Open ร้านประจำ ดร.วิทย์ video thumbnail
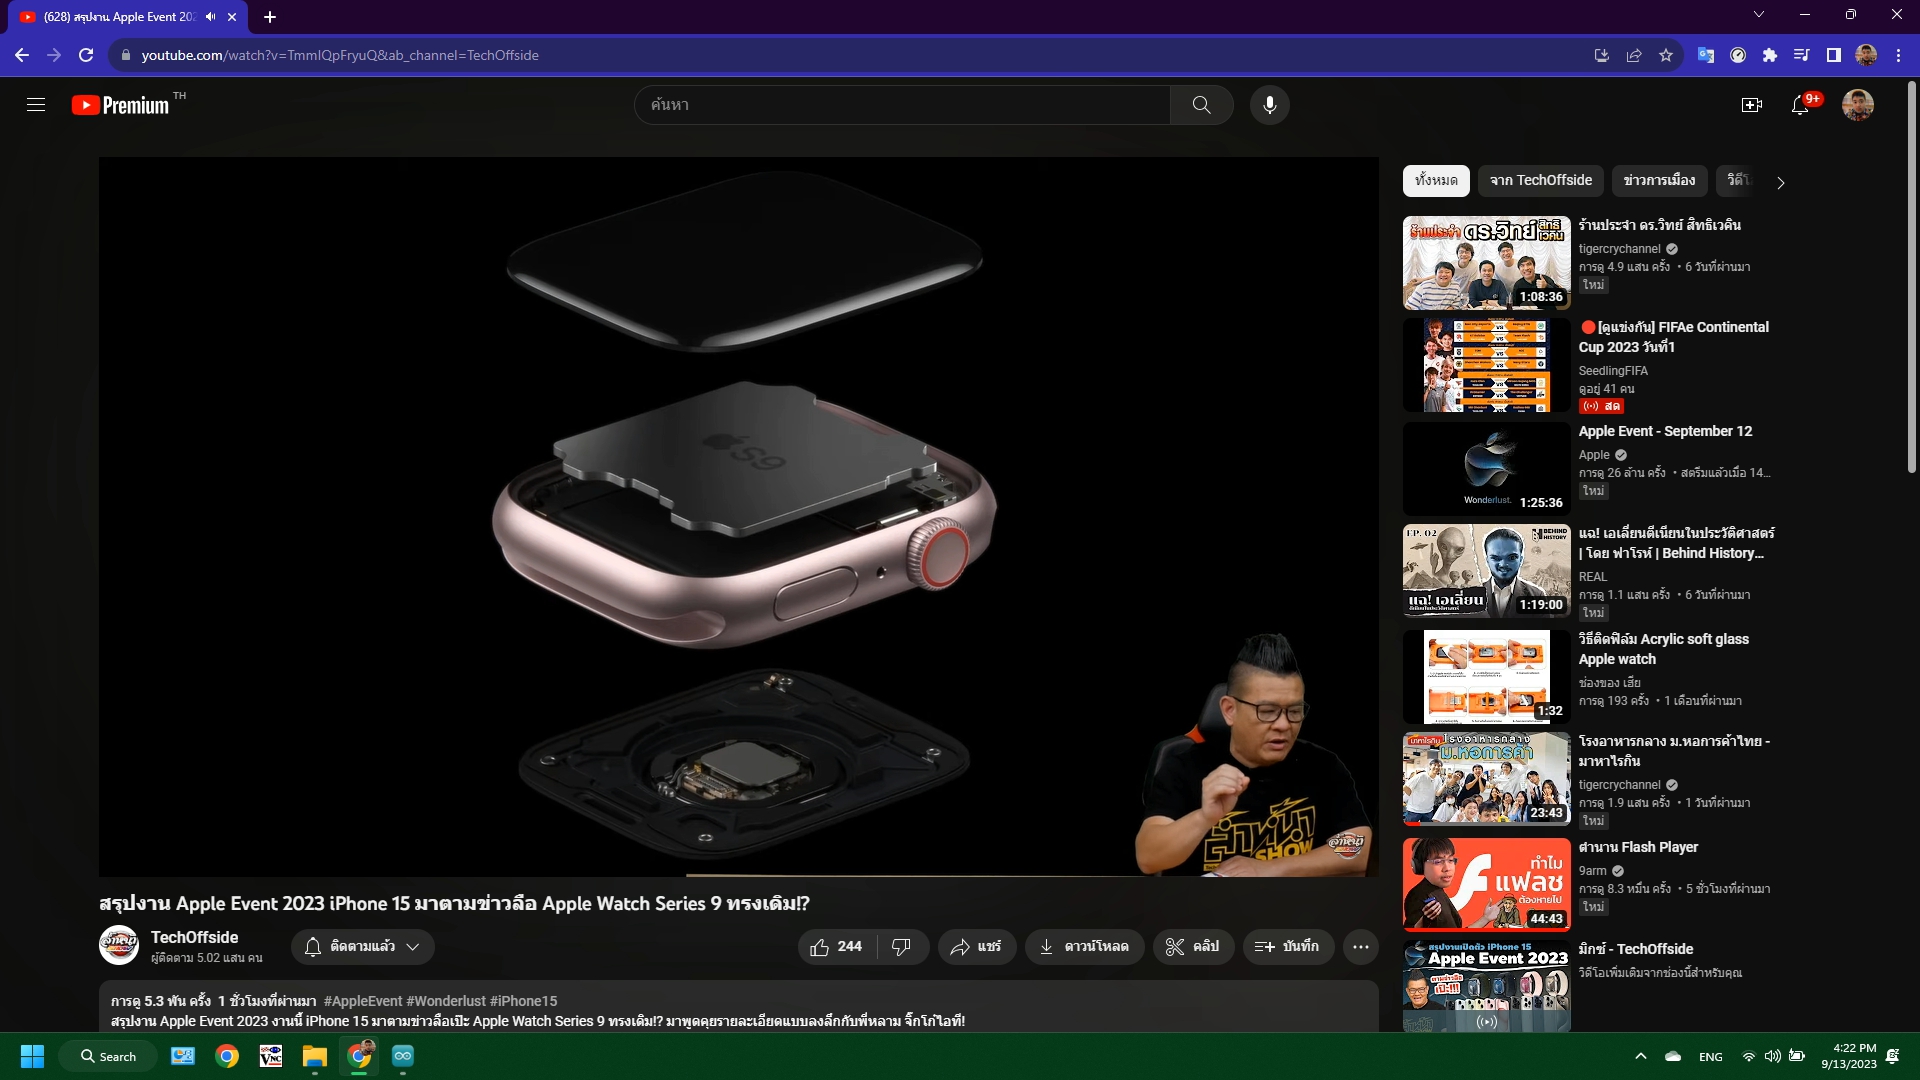Viewport: 1920px width, 1080px height. (1486, 263)
